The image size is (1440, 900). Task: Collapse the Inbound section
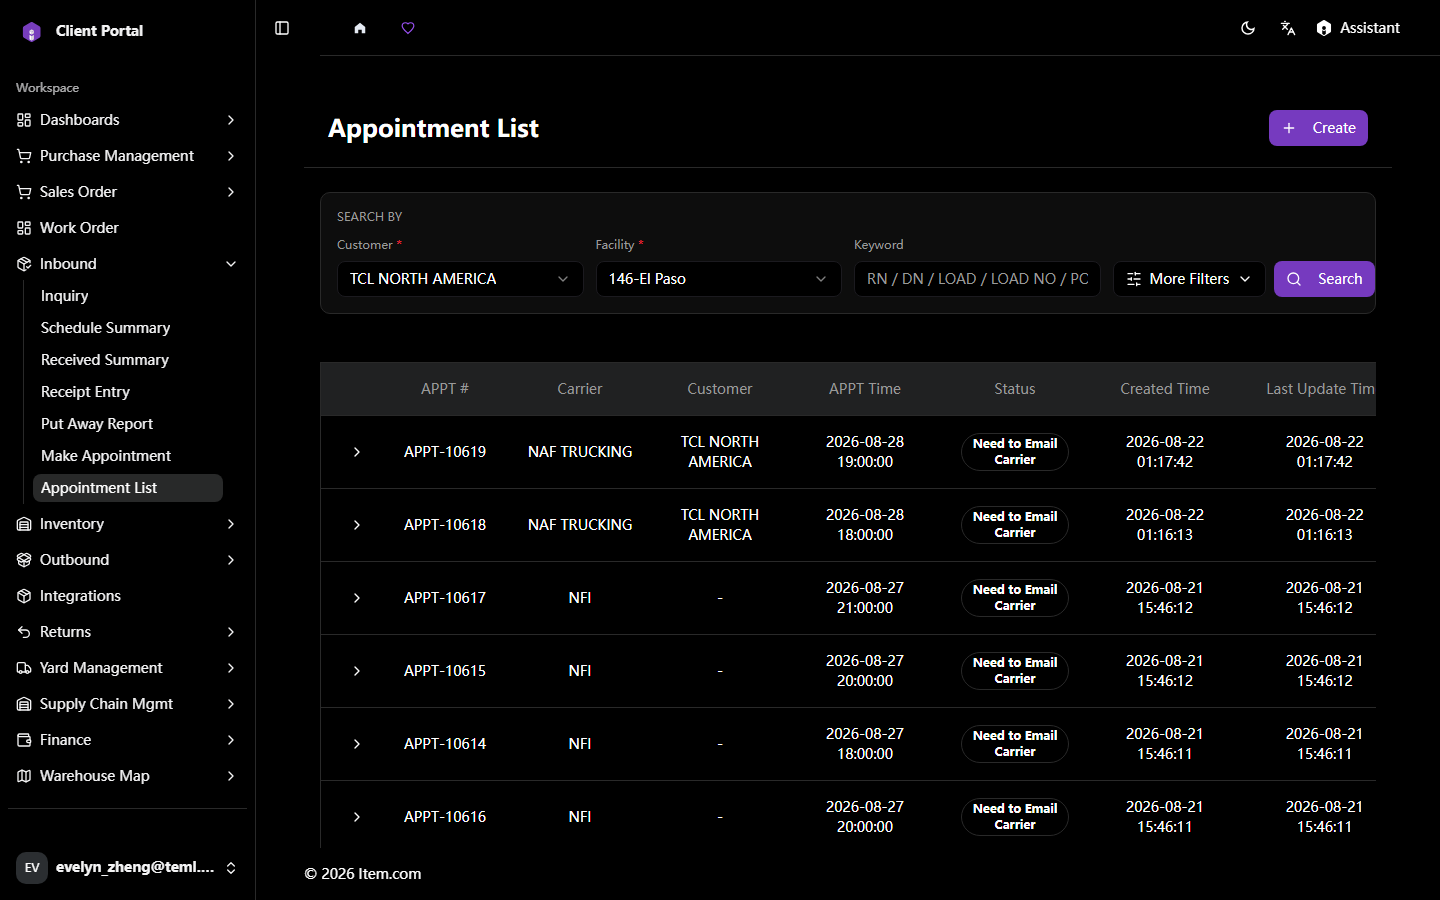tap(127, 264)
